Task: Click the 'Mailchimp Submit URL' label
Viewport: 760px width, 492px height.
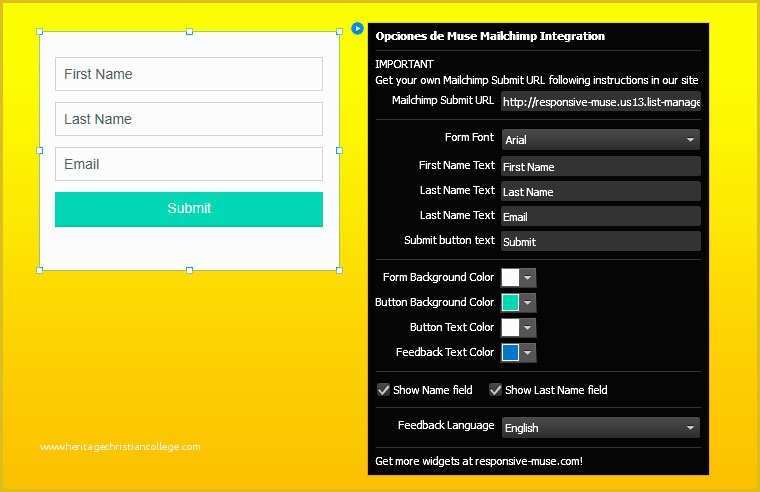Action: pyautogui.click(x=443, y=100)
